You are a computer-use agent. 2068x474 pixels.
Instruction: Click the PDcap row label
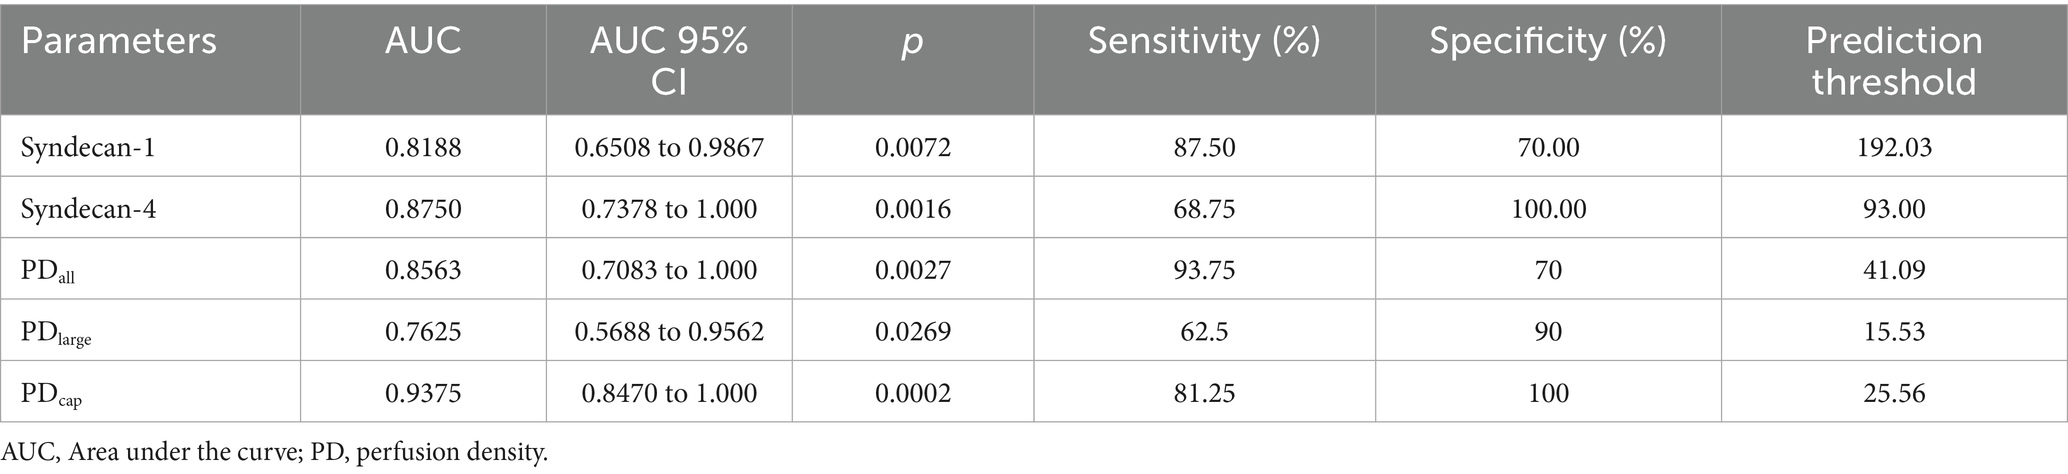pyautogui.click(x=52, y=394)
